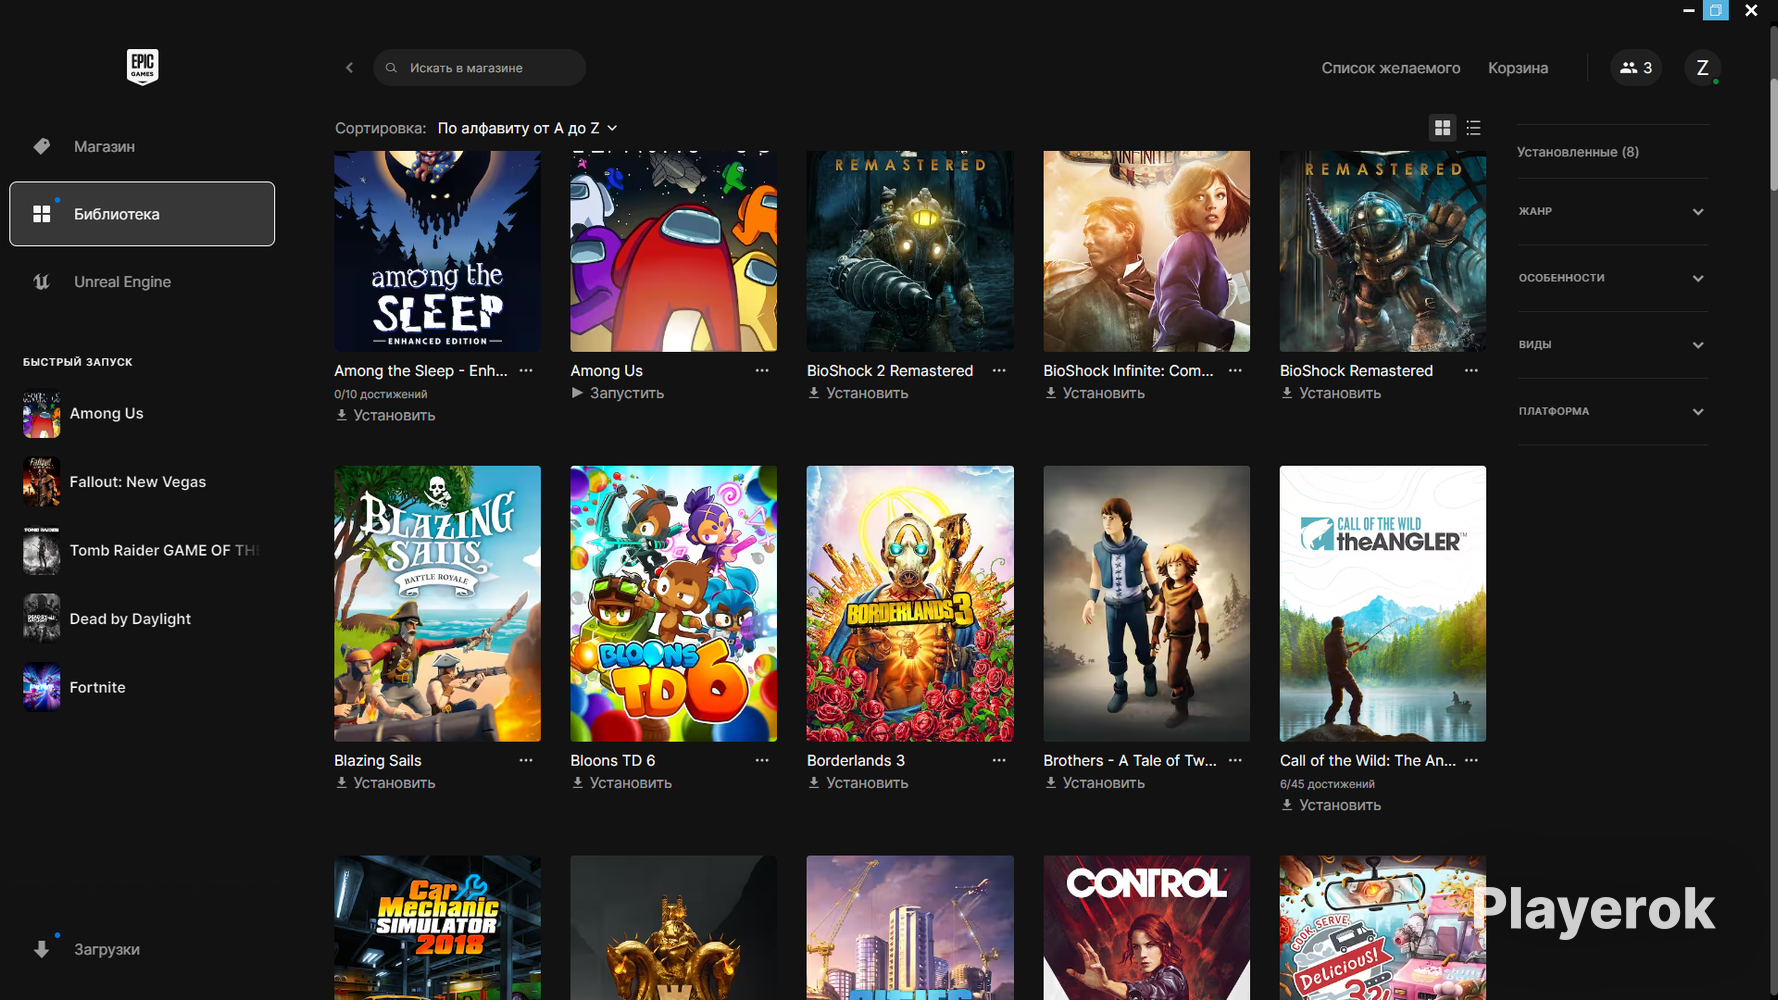This screenshot has height=1000, width=1778.
Task: Install BioShock Infinite with Установить
Action: (1094, 393)
